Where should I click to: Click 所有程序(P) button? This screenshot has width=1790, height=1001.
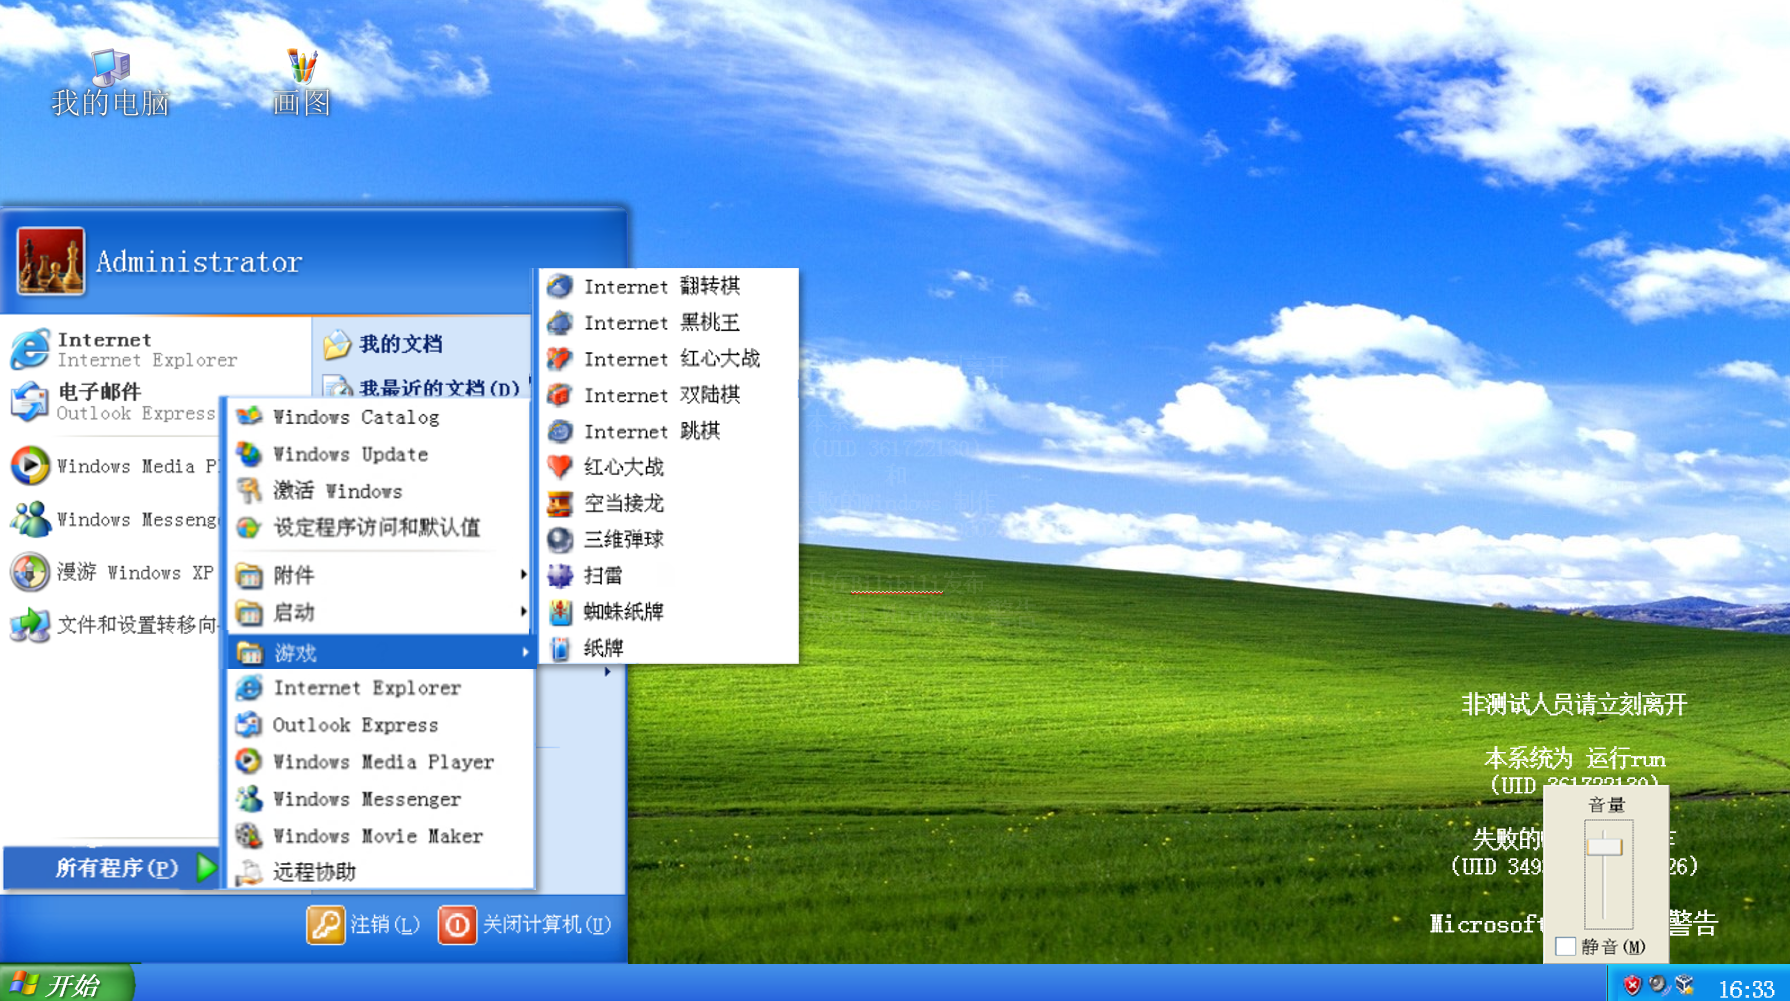click(111, 867)
